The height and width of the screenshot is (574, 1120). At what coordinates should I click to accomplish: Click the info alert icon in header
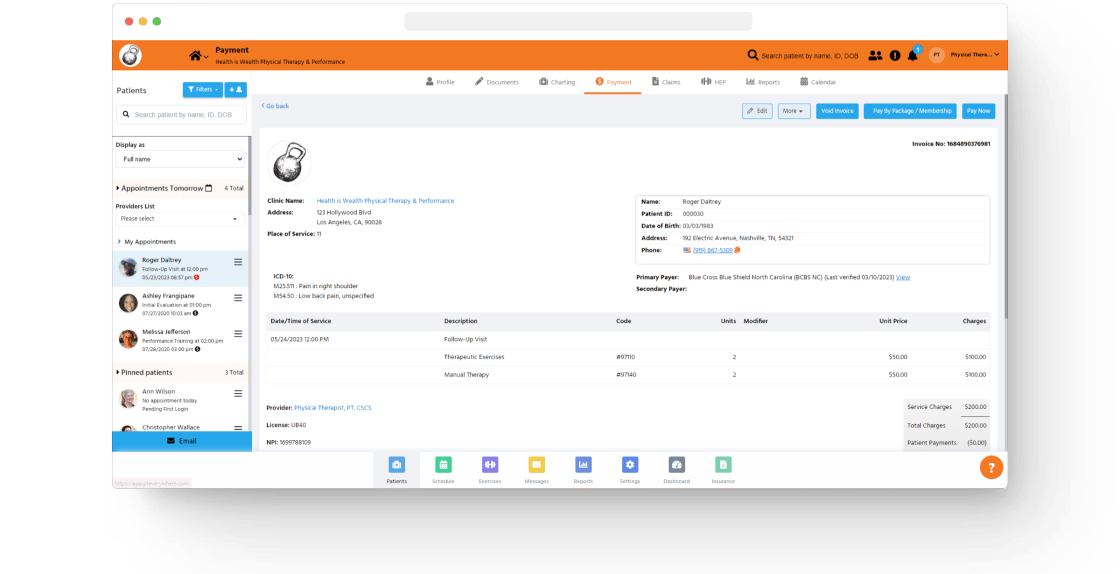(895, 55)
